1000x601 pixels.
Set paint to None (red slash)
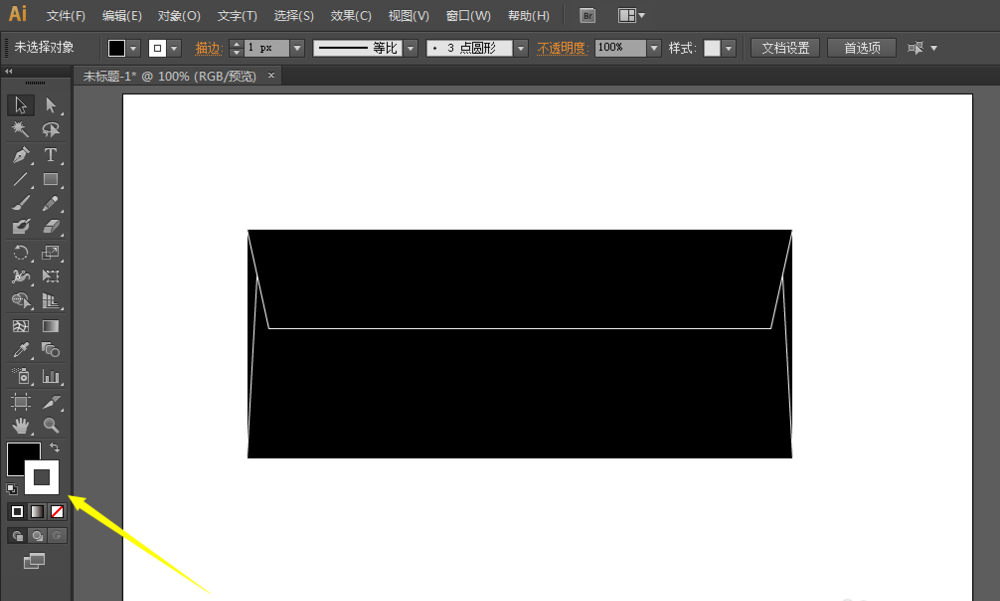pyautogui.click(x=57, y=512)
